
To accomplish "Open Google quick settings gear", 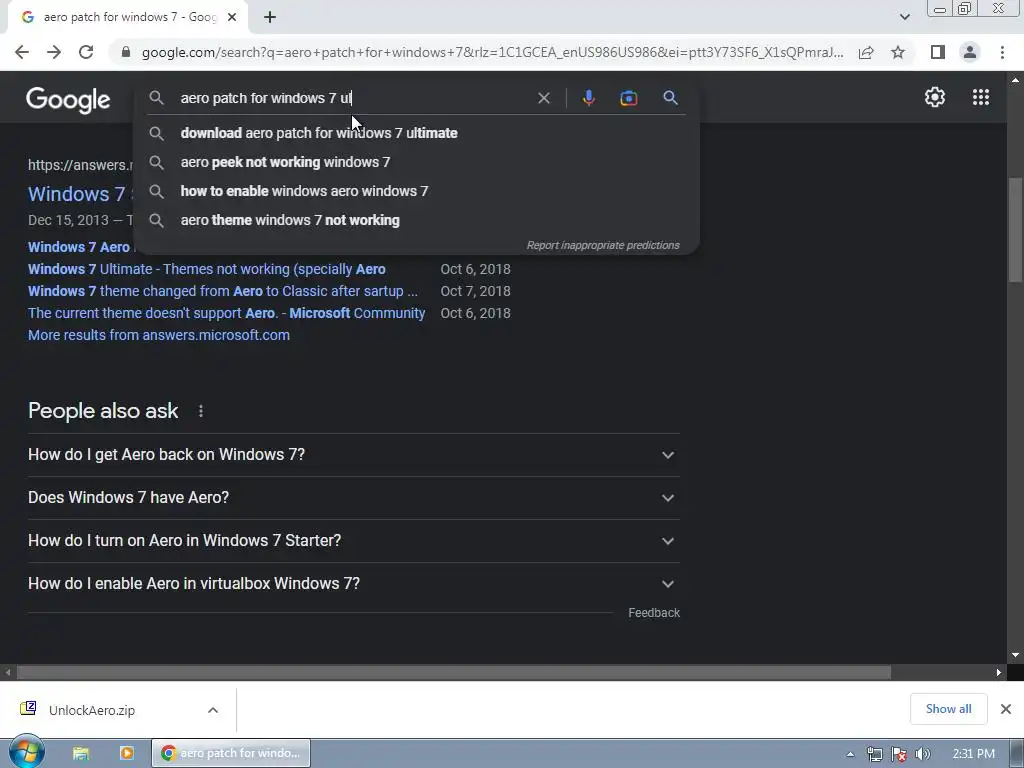I will pos(935,97).
